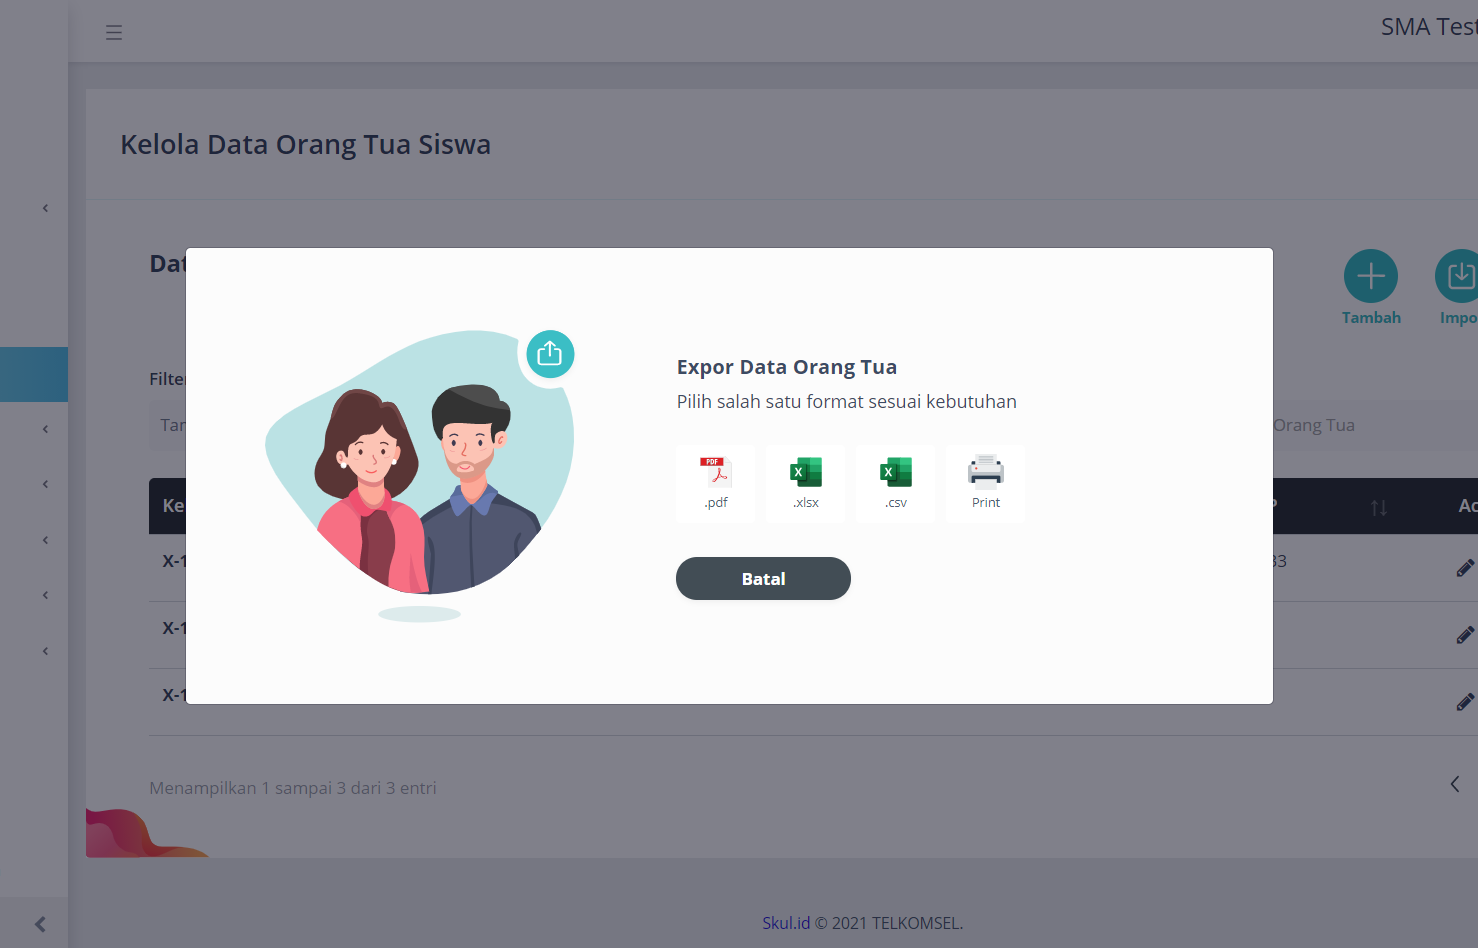The width and height of the screenshot is (1478, 948).
Task: Edit the second table row pencil
Action: click(x=1464, y=635)
